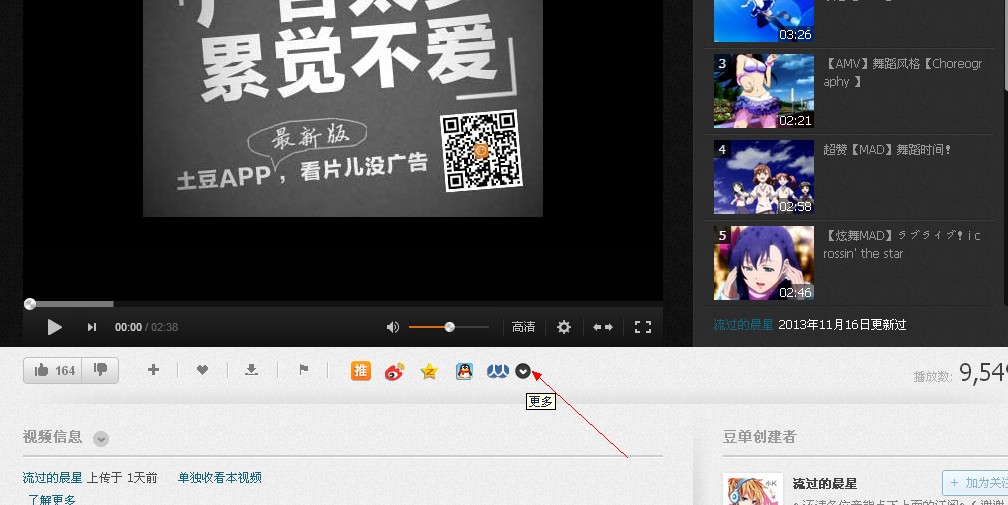1008x505 pixels.
Task: Open playlist author link beside 2013年11月16日更新过
Action: point(743,324)
